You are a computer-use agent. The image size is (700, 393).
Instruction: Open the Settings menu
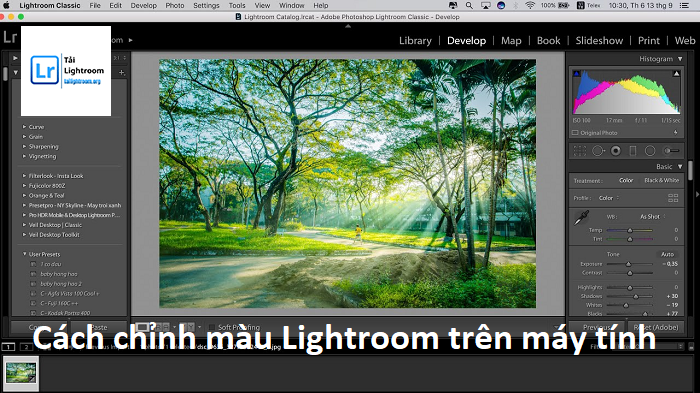(206, 5)
